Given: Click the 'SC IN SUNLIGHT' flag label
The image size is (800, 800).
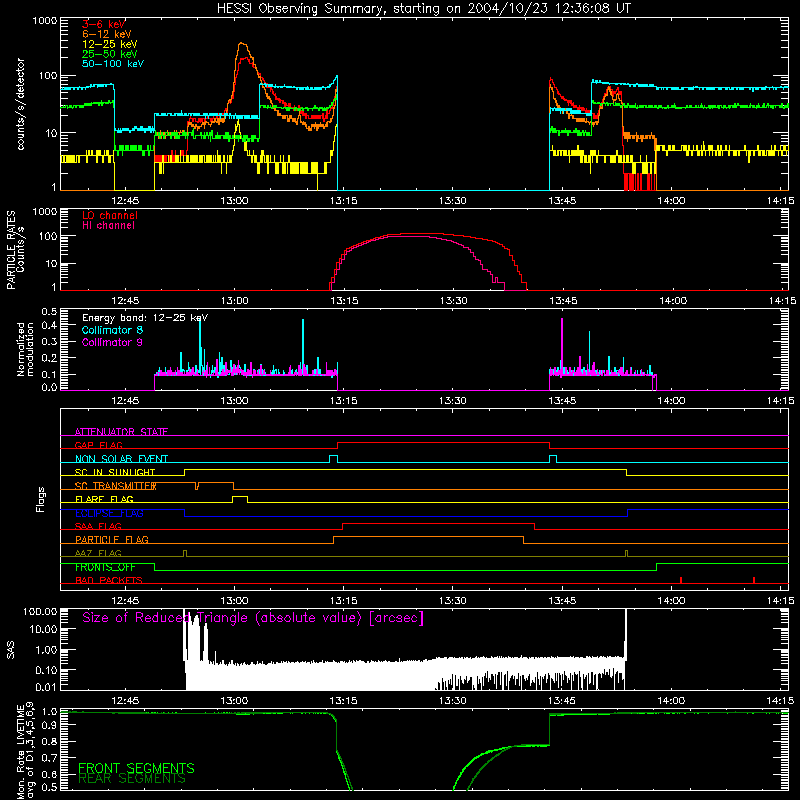Looking at the screenshot, I should click(115, 472).
